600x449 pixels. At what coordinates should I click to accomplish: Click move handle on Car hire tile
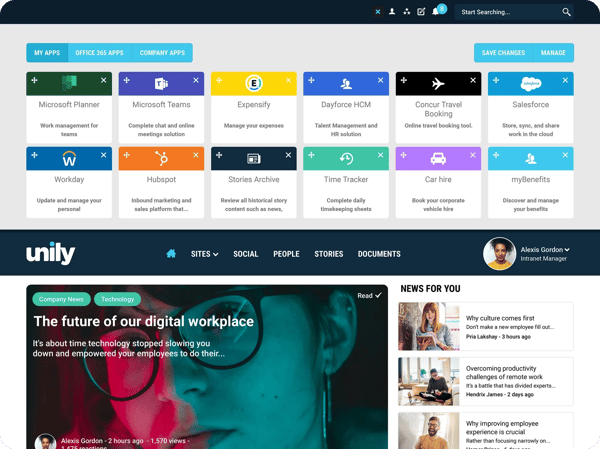pos(404,155)
